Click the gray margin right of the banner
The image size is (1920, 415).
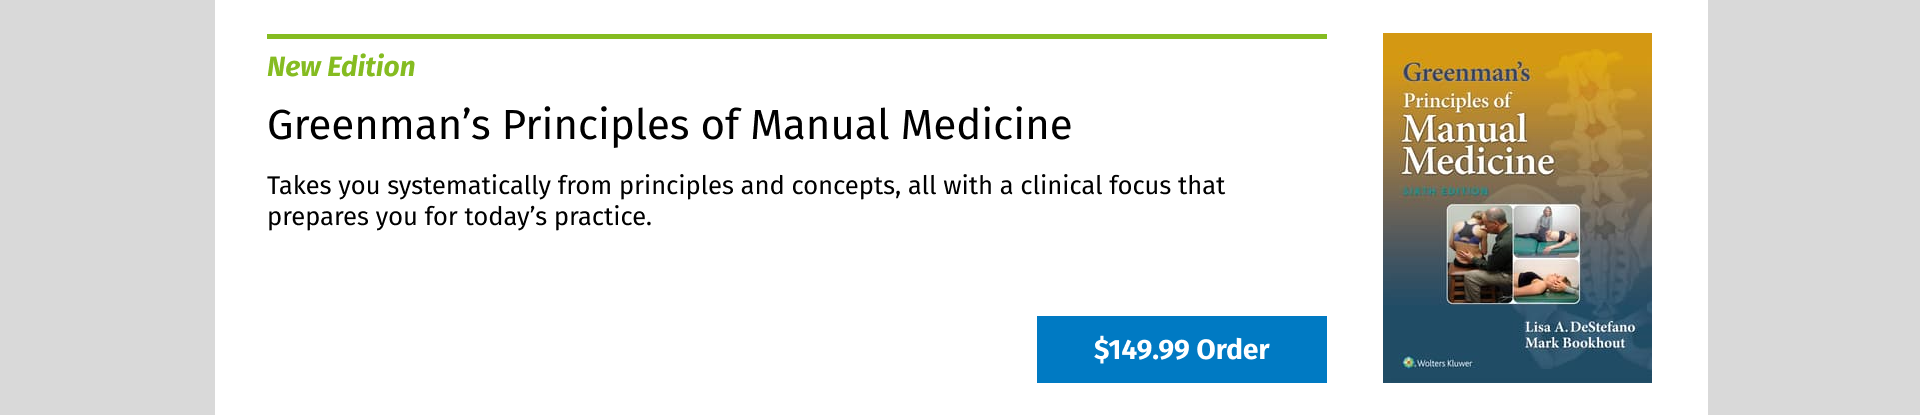(x=1814, y=207)
